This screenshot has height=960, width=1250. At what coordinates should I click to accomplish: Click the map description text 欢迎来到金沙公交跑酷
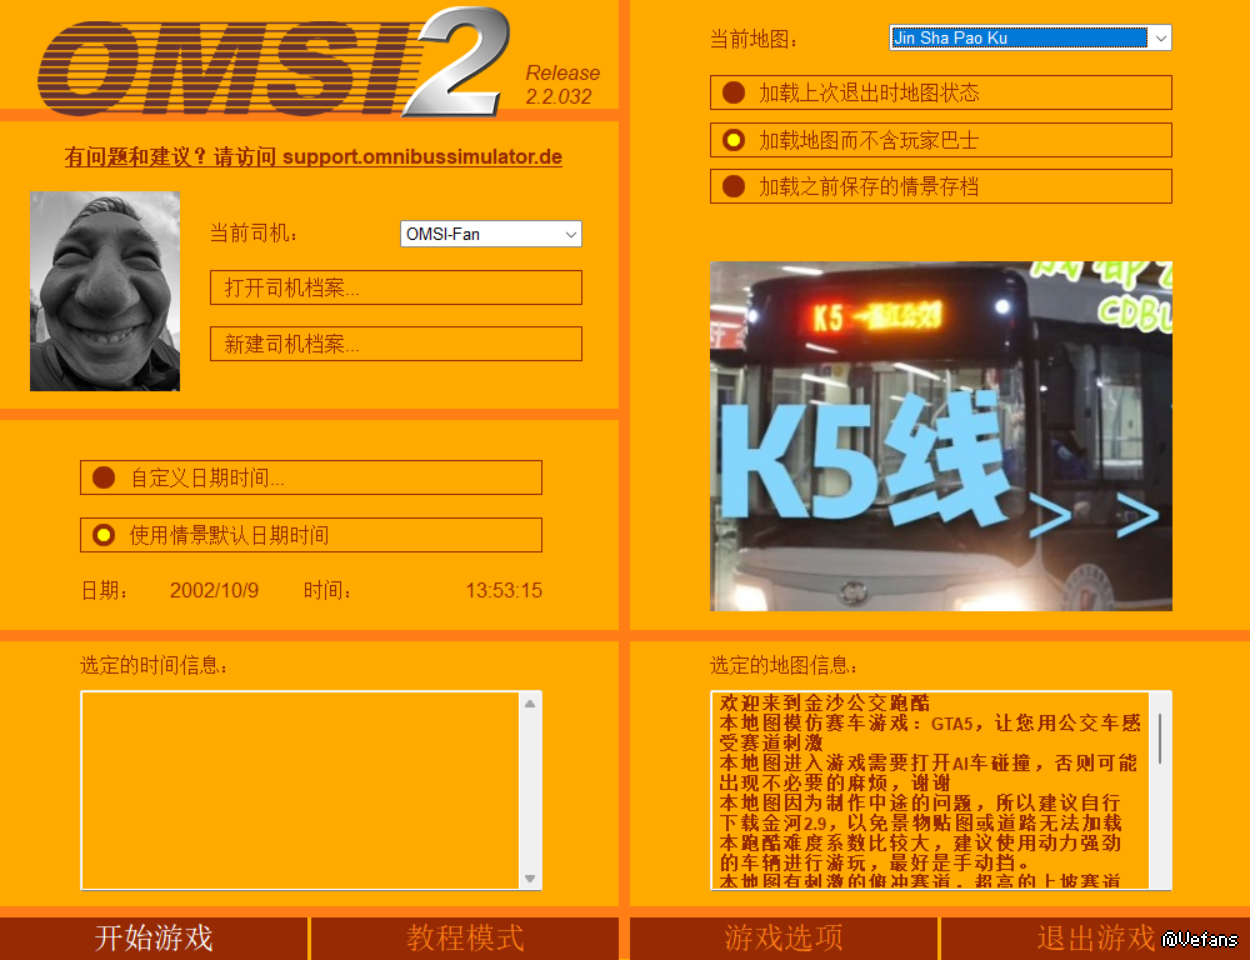tap(825, 703)
